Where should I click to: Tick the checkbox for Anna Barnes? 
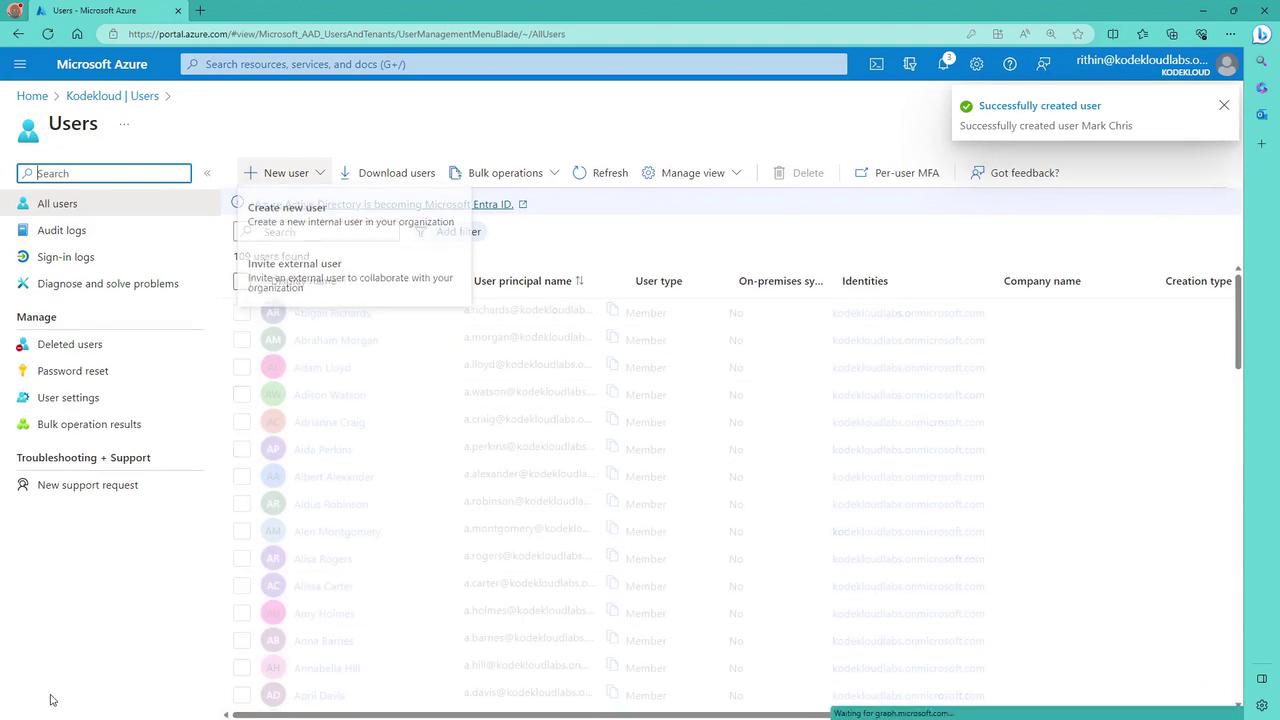coord(242,640)
